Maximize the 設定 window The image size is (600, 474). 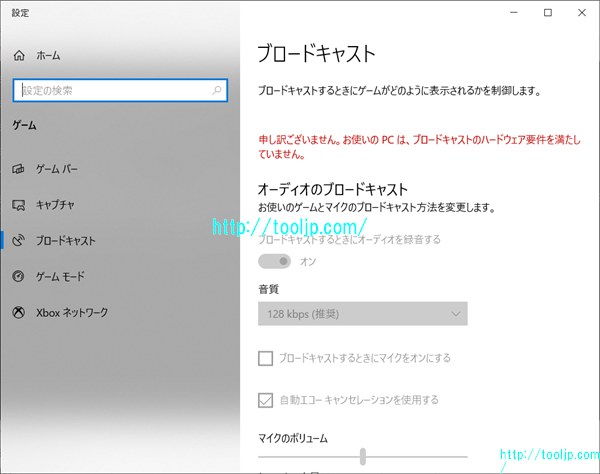coord(548,13)
